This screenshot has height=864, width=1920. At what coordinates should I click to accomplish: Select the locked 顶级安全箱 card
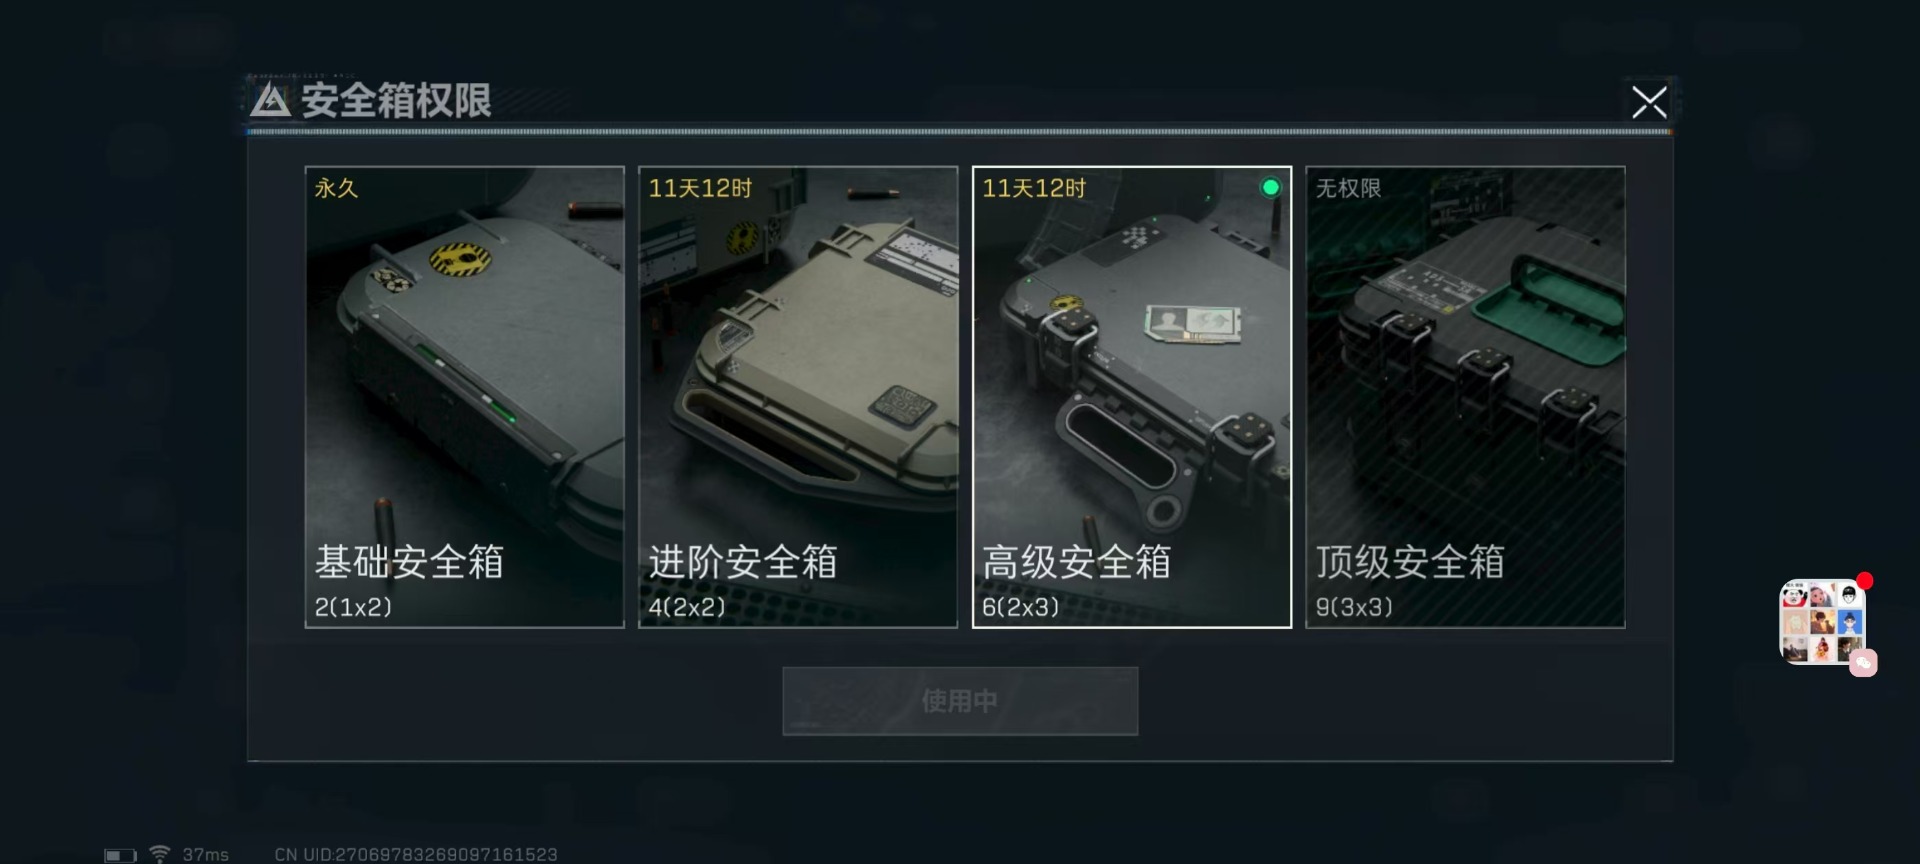point(1465,397)
